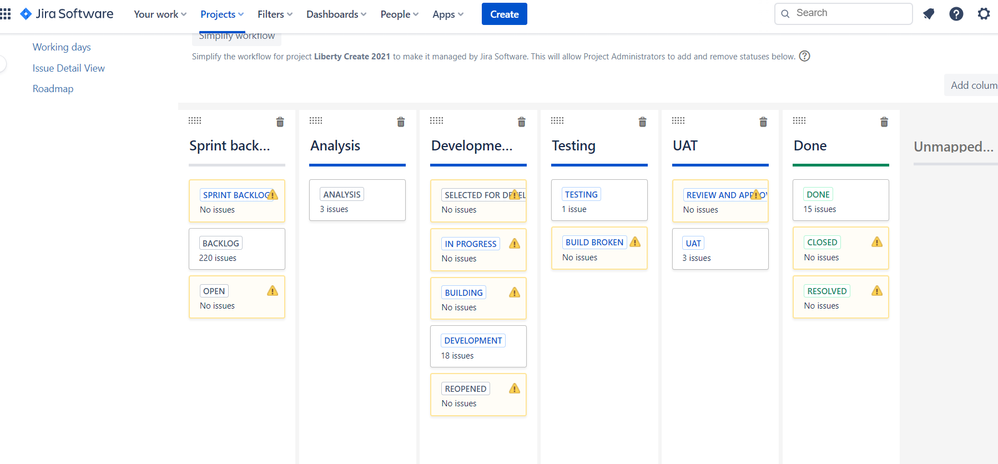Screen dimensions: 998x464
Task: Open the Working days settings link
Action: click(x=62, y=47)
